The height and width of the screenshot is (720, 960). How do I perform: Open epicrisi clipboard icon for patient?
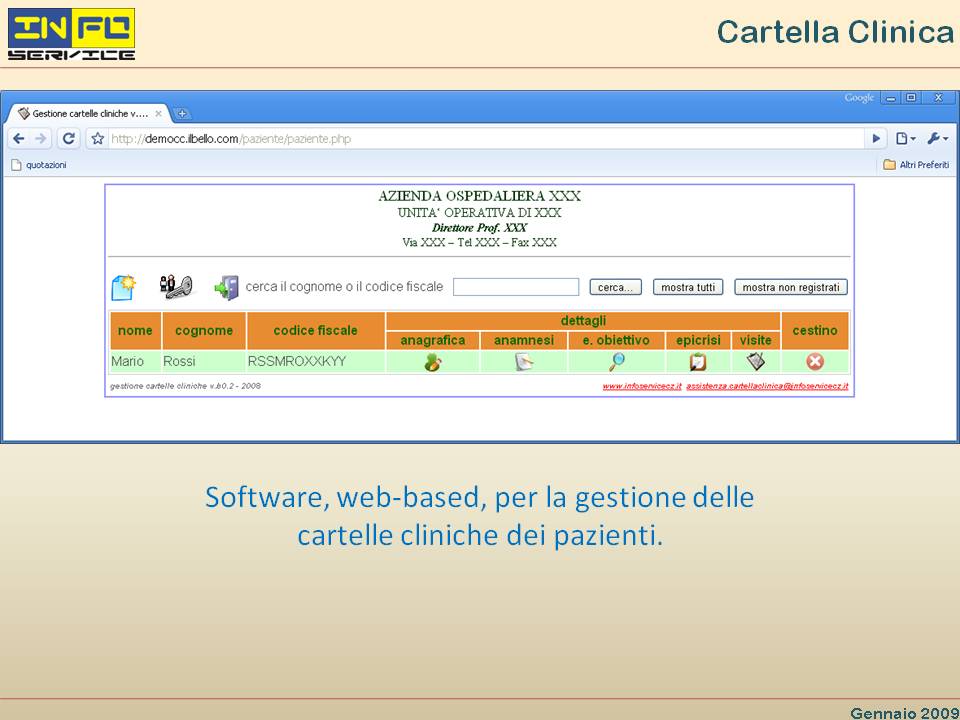click(x=698, y=362)
